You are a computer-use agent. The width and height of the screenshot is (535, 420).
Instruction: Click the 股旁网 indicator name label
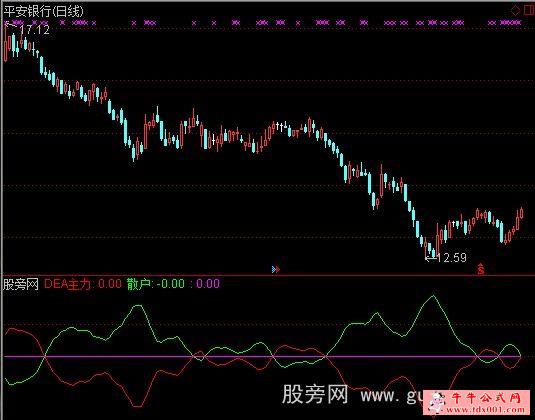click(21, 284)
